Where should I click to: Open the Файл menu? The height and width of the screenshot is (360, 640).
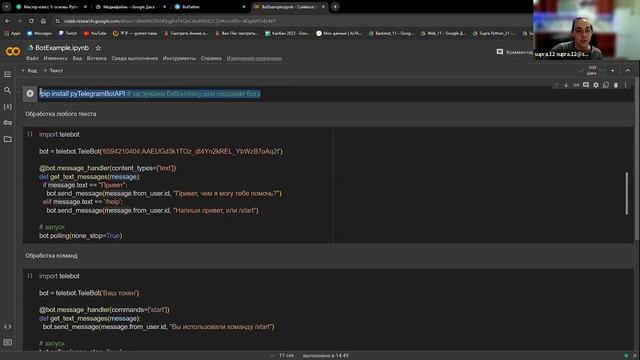(x=32, y=58)
